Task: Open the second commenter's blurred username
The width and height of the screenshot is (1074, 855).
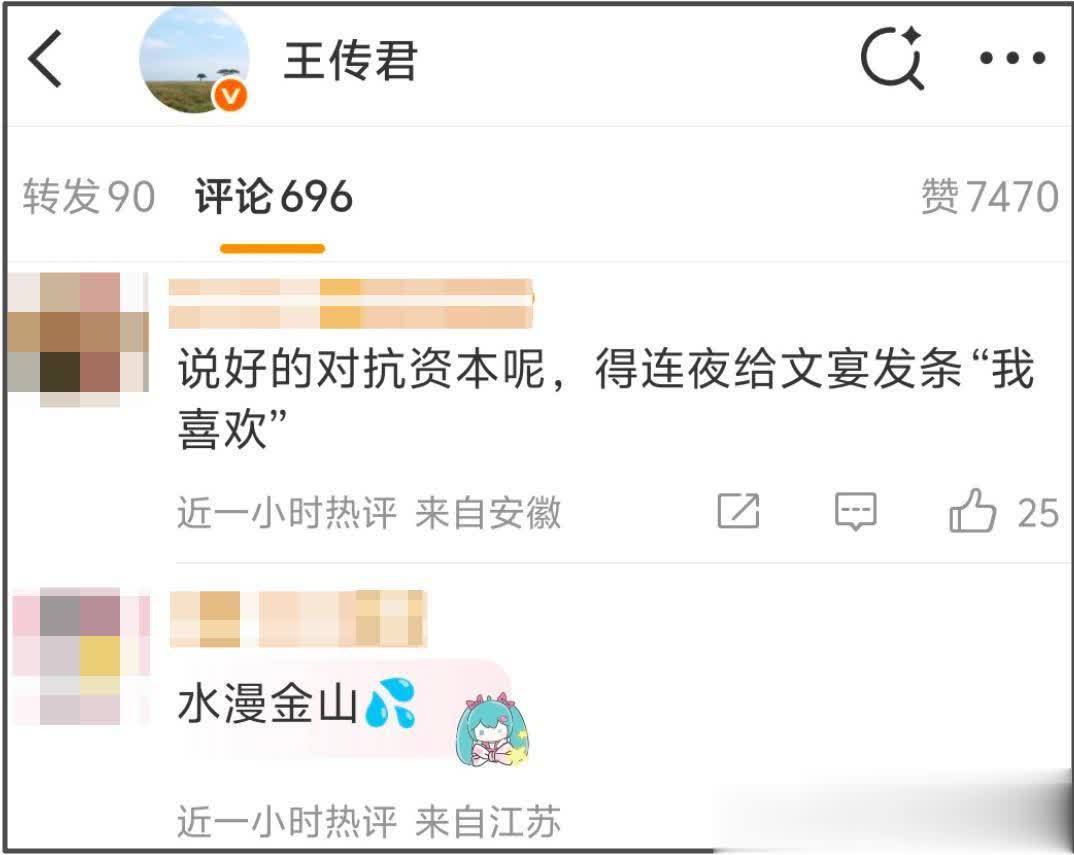Action: (298, 619)
